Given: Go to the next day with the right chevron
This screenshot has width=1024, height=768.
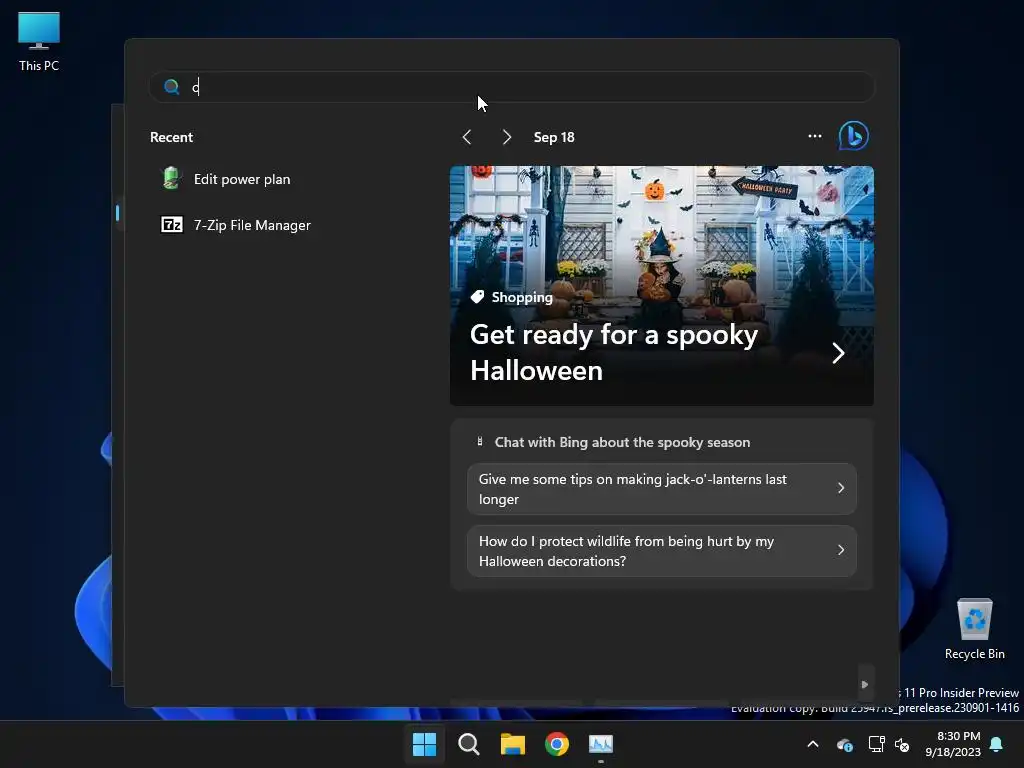Looking at the screenshot, I should (507, 137).
